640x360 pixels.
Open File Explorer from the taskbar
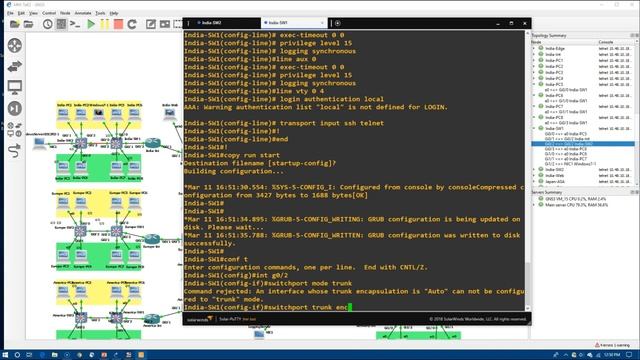tap(54, 355)
